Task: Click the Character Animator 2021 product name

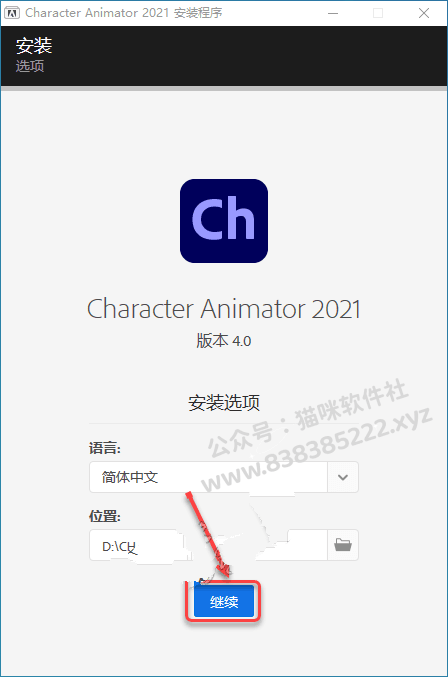Action: (x=224, y=309)
